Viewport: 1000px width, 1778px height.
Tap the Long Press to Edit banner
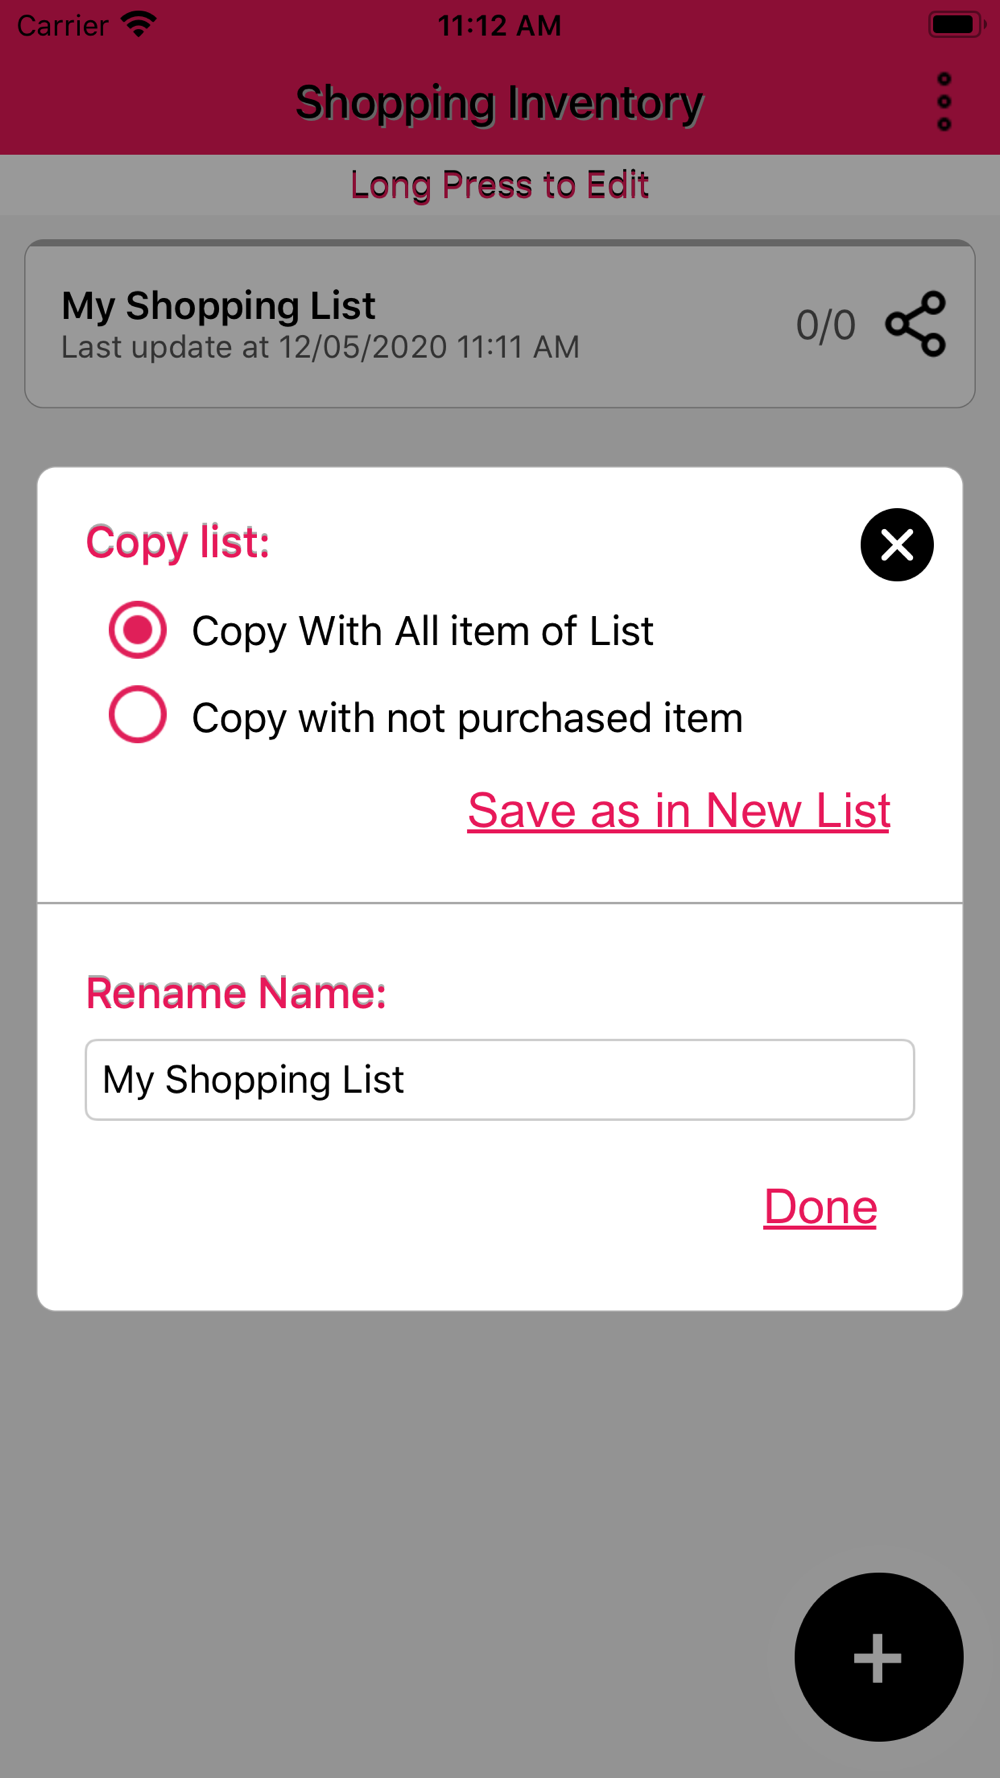coord(500,185)
